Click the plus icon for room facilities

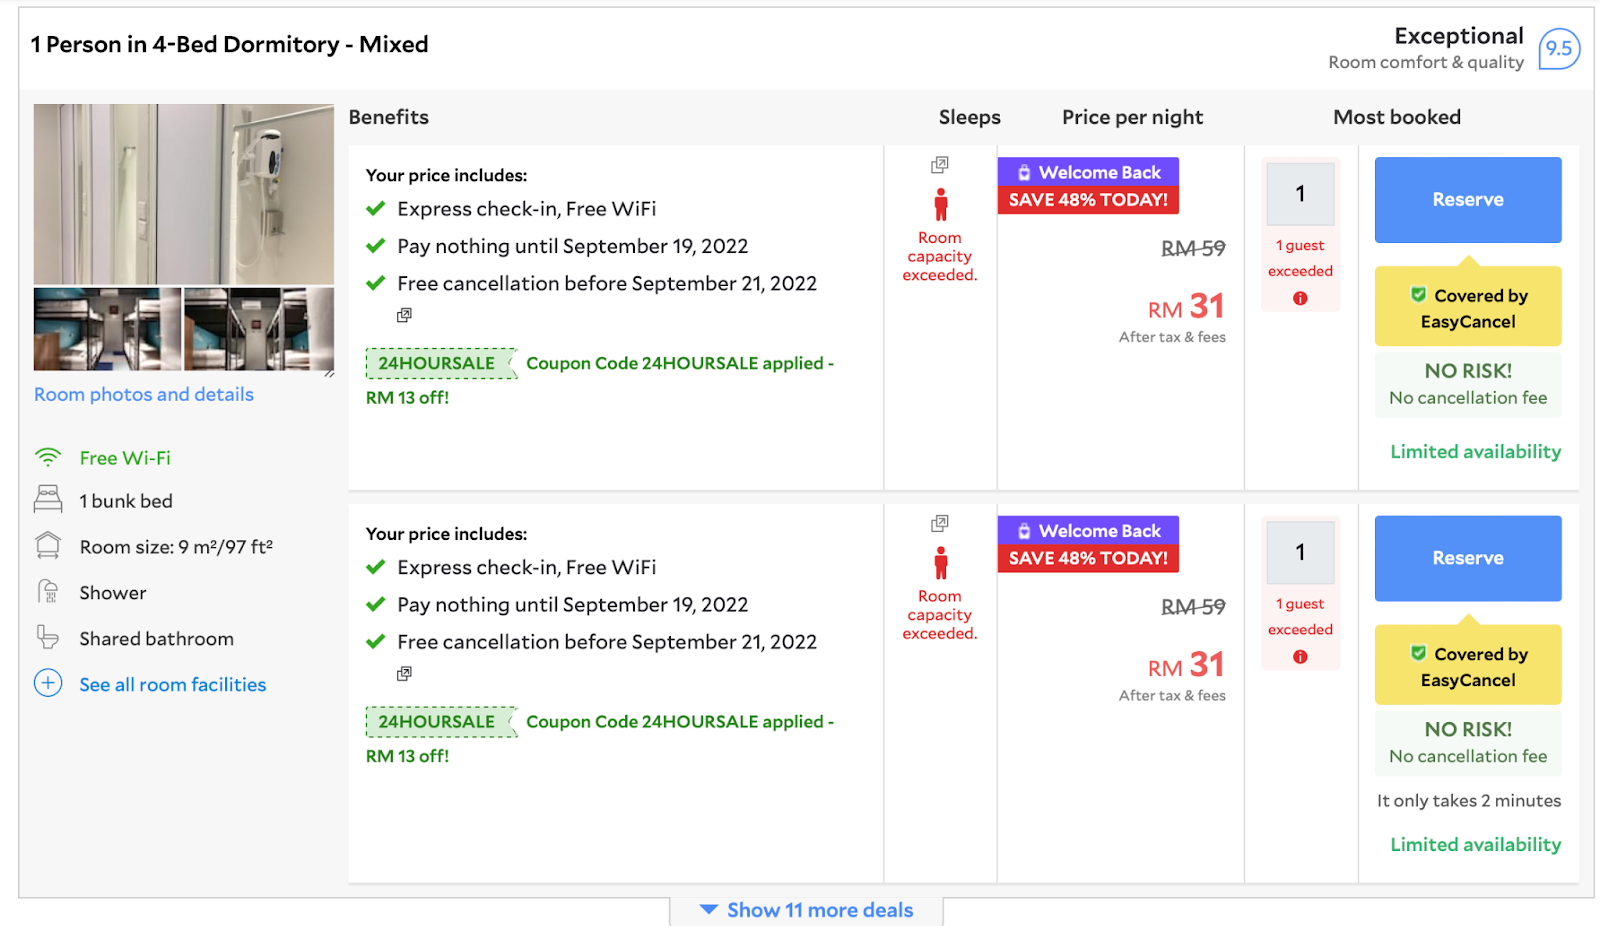coord(48,683)
